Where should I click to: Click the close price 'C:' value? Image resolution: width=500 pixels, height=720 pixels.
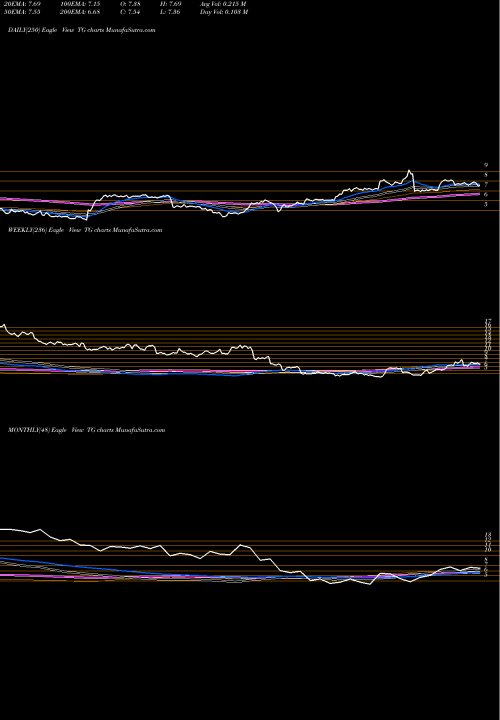click(x=130, y=12)
